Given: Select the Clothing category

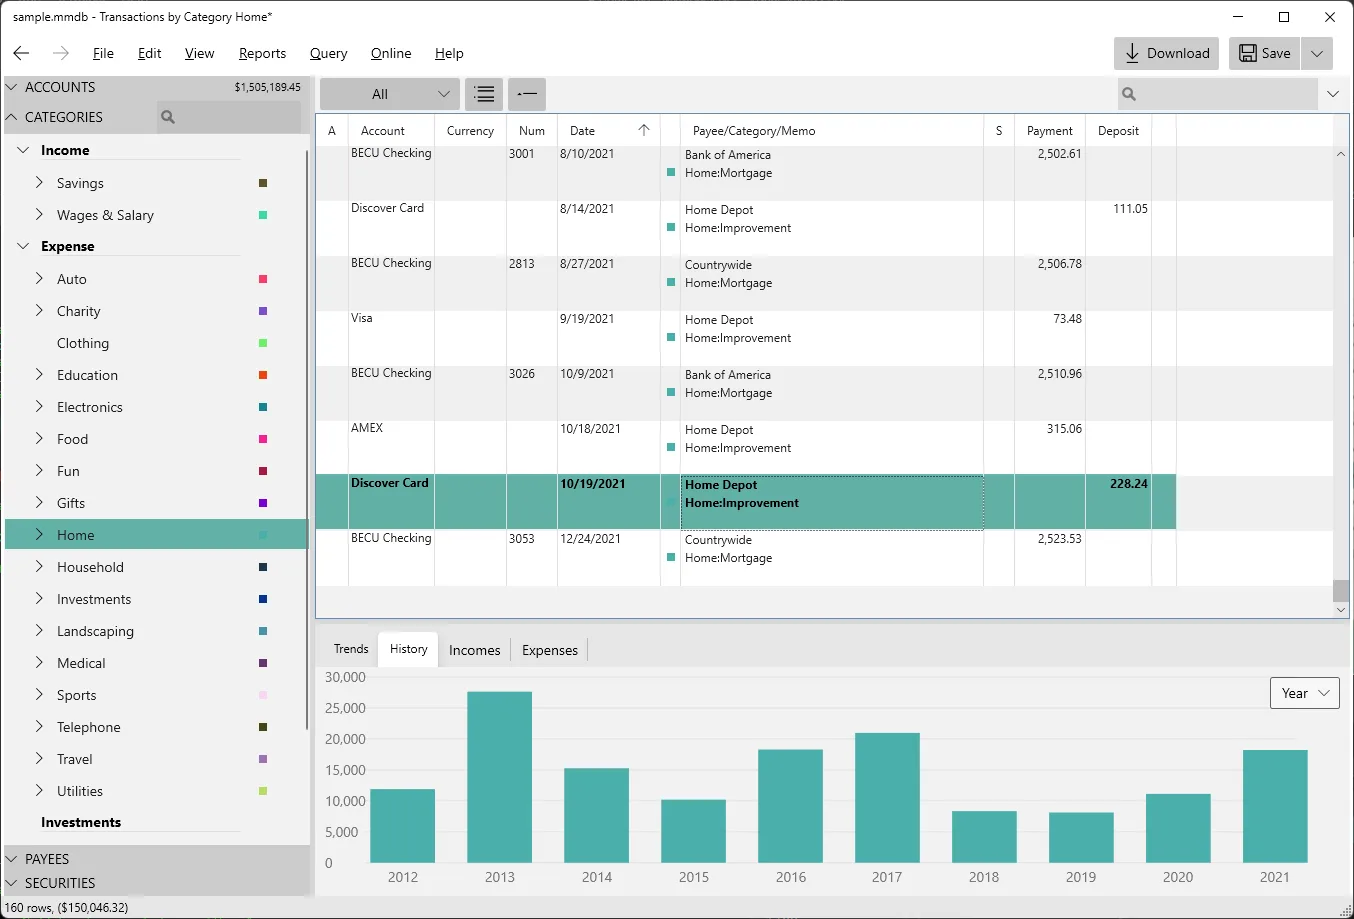Looking at the screenshot, I should pos(83,343).
